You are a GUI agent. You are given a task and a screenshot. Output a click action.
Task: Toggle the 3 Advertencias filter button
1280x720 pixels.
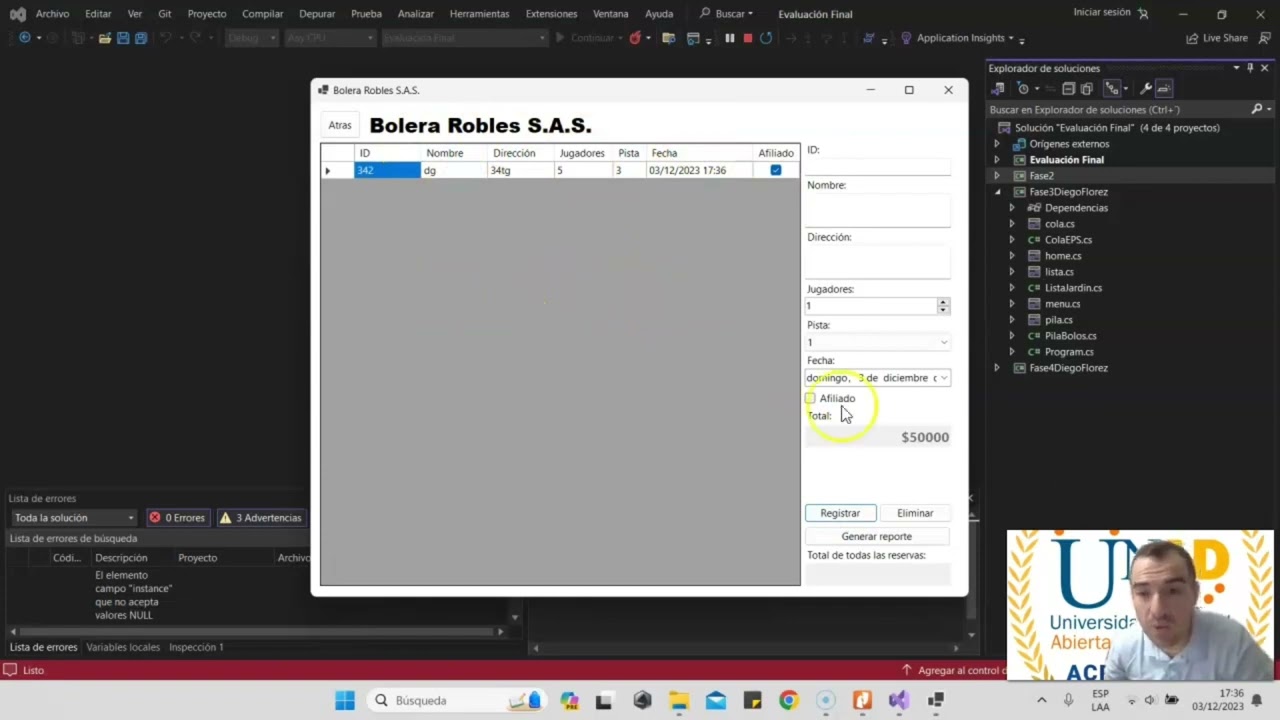(260, 518)
